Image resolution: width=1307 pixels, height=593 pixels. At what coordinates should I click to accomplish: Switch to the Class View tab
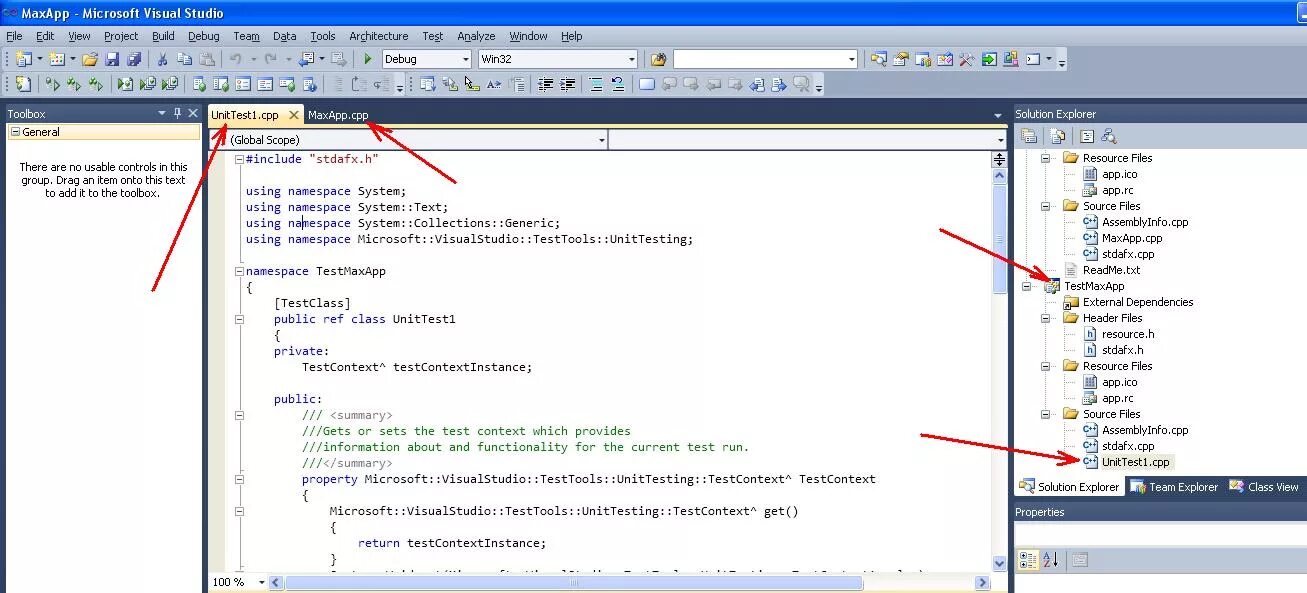coord(1264,487)
